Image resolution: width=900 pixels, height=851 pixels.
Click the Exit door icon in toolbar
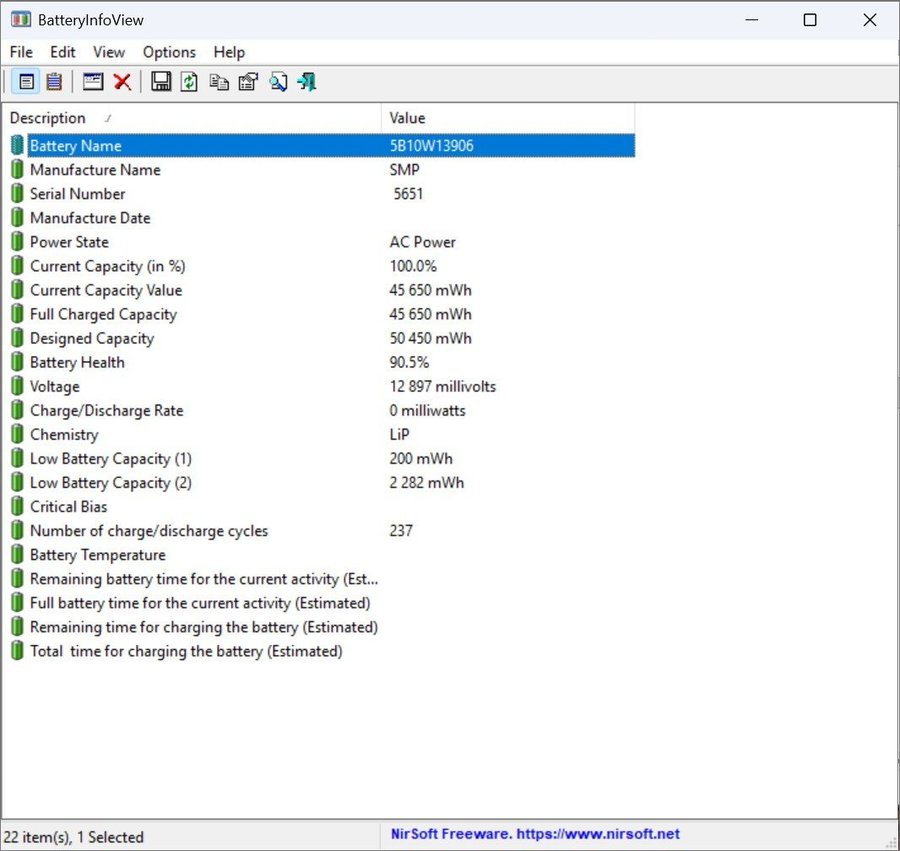click(306, 82)
